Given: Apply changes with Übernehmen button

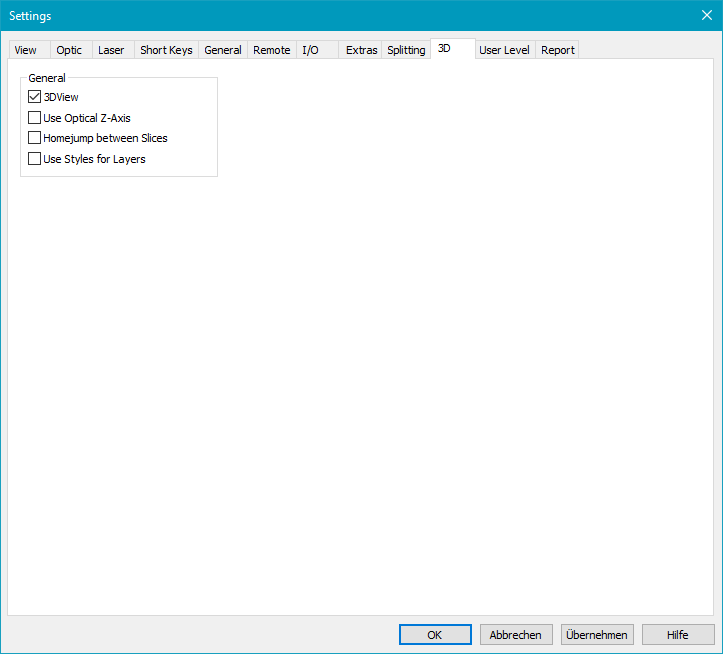Looking at the screenshot, I should pyautogui.click(x=597, y=635).
